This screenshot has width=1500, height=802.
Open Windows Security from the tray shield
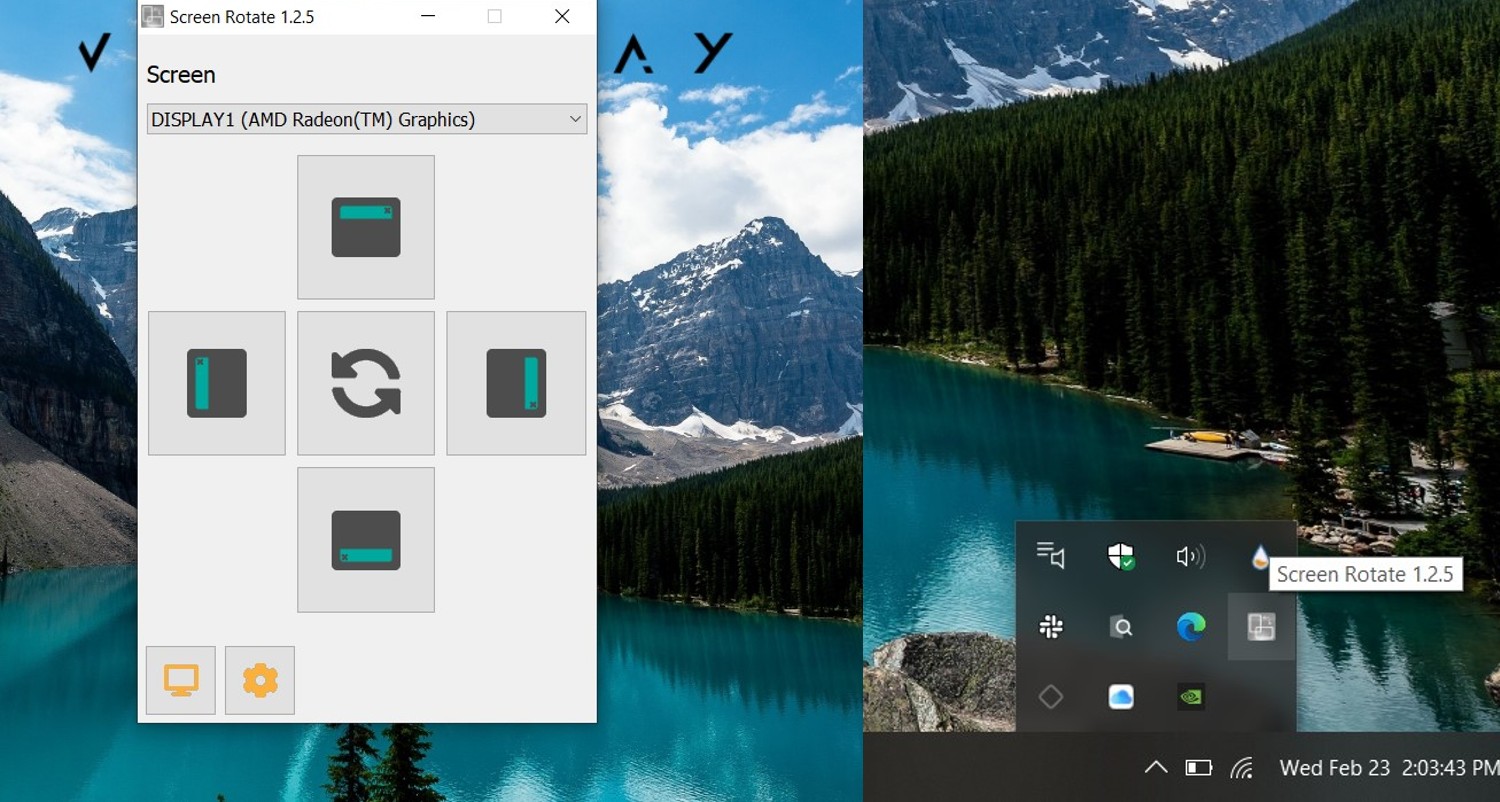tap(1120, 557)
